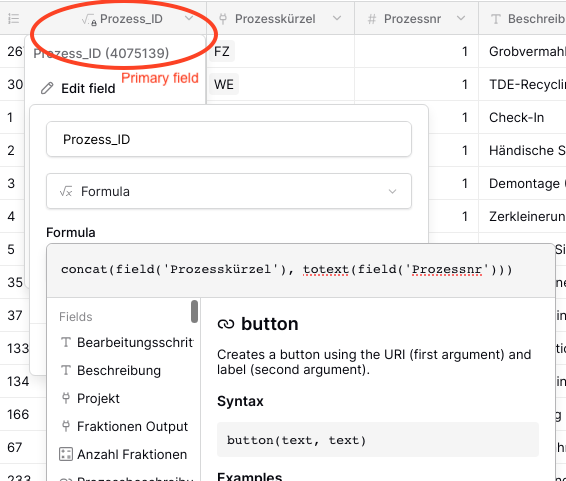
Task: Click the row count list icon in header
Action: [13, 18]
